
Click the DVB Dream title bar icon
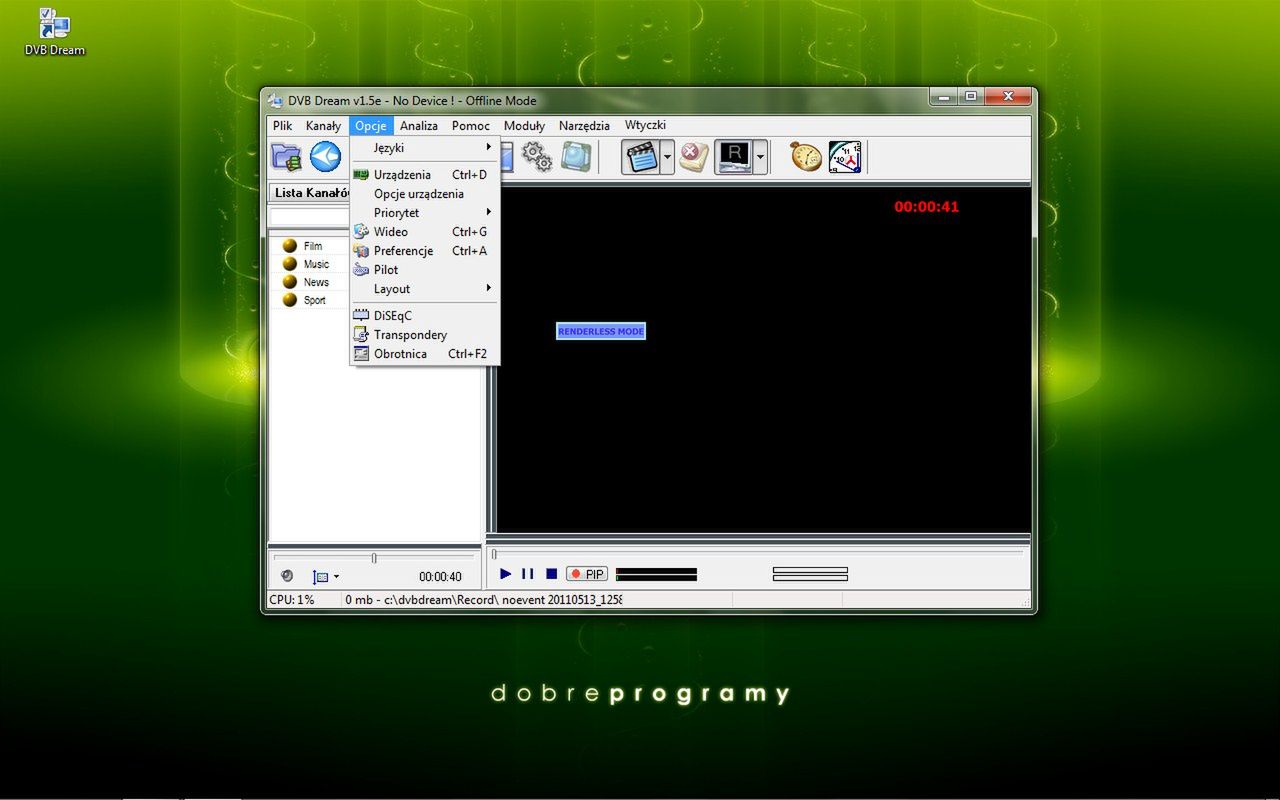pos(276,100)
